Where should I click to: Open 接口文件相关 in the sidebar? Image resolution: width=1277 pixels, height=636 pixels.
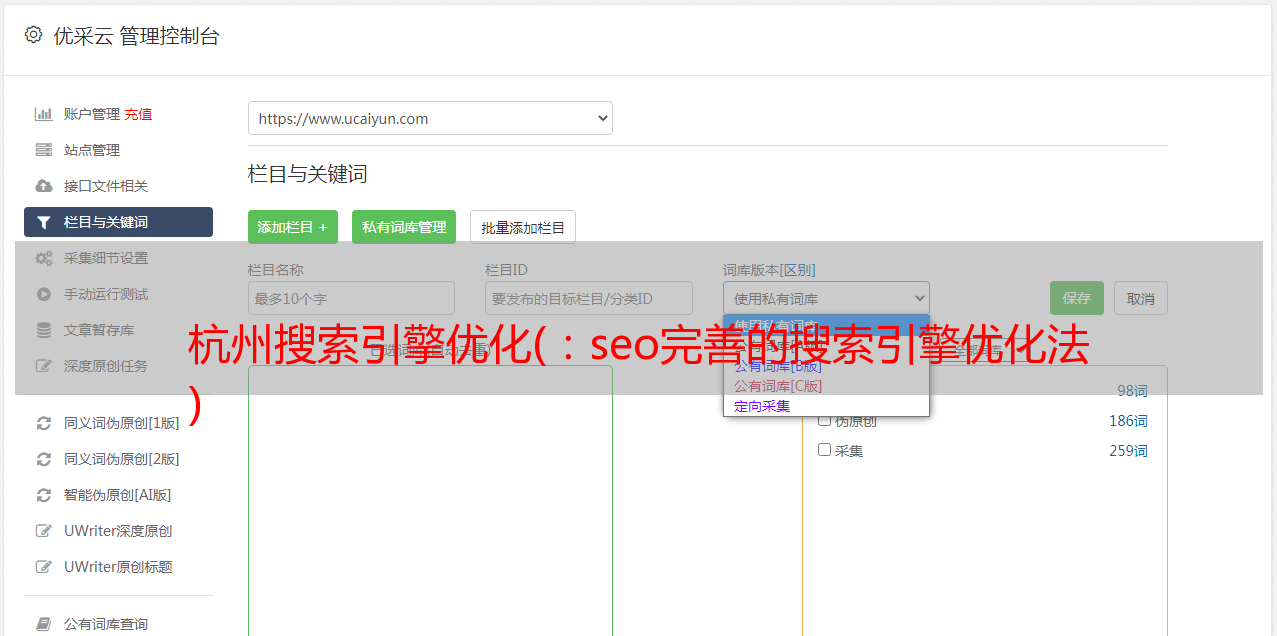106,186
